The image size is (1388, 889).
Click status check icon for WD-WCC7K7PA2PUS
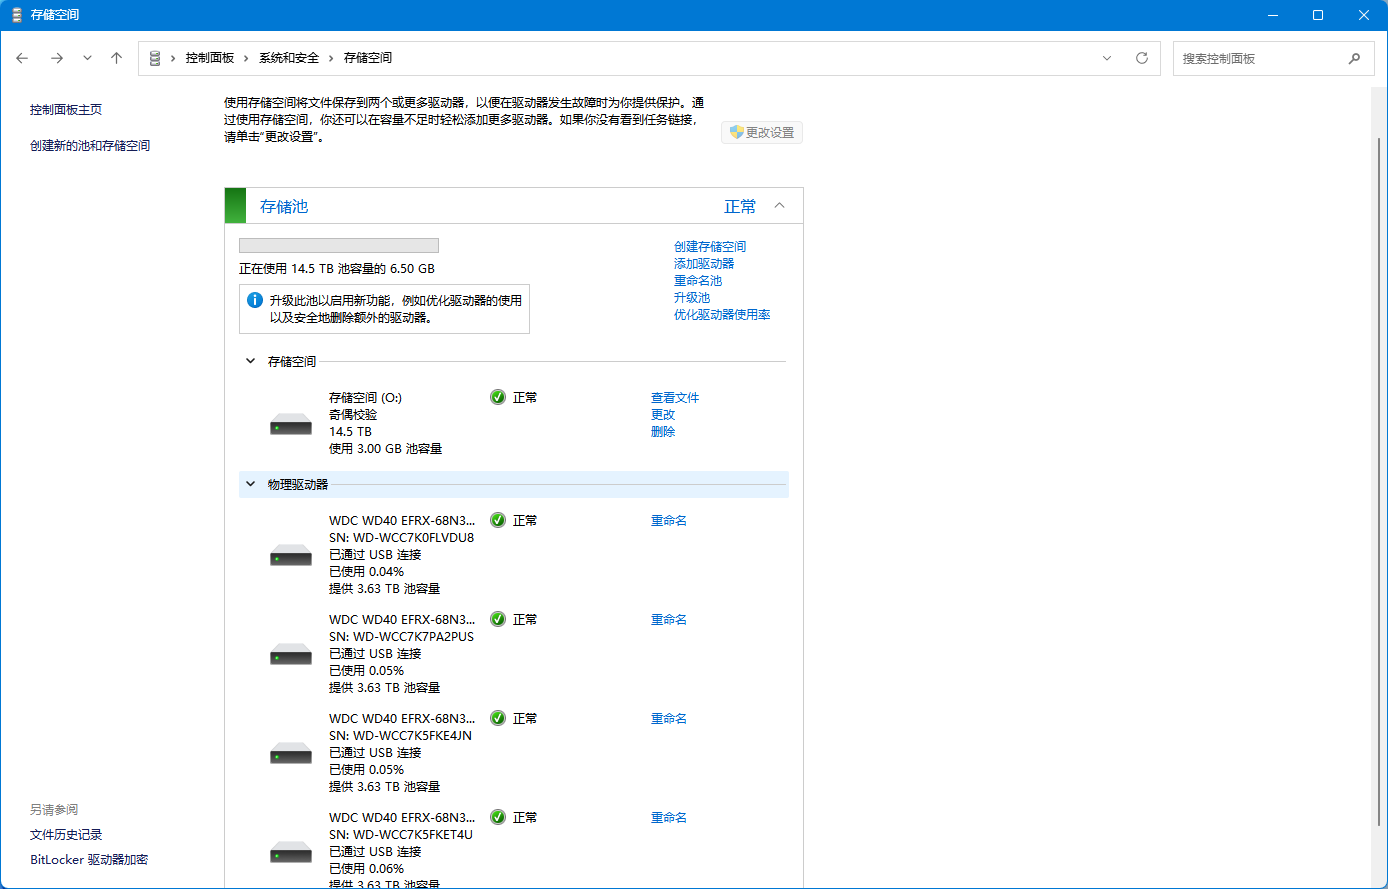click(x=498, y=619)
